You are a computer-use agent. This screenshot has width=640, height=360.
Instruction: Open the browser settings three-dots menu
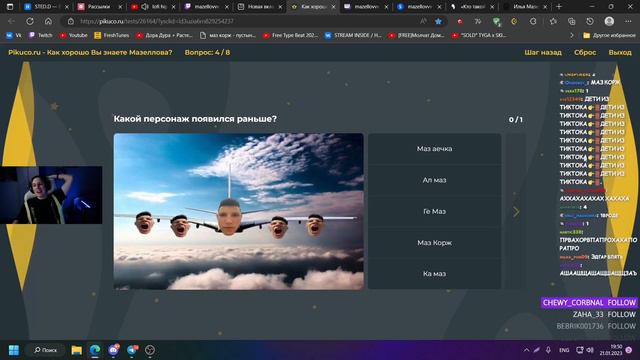point(628,21)
